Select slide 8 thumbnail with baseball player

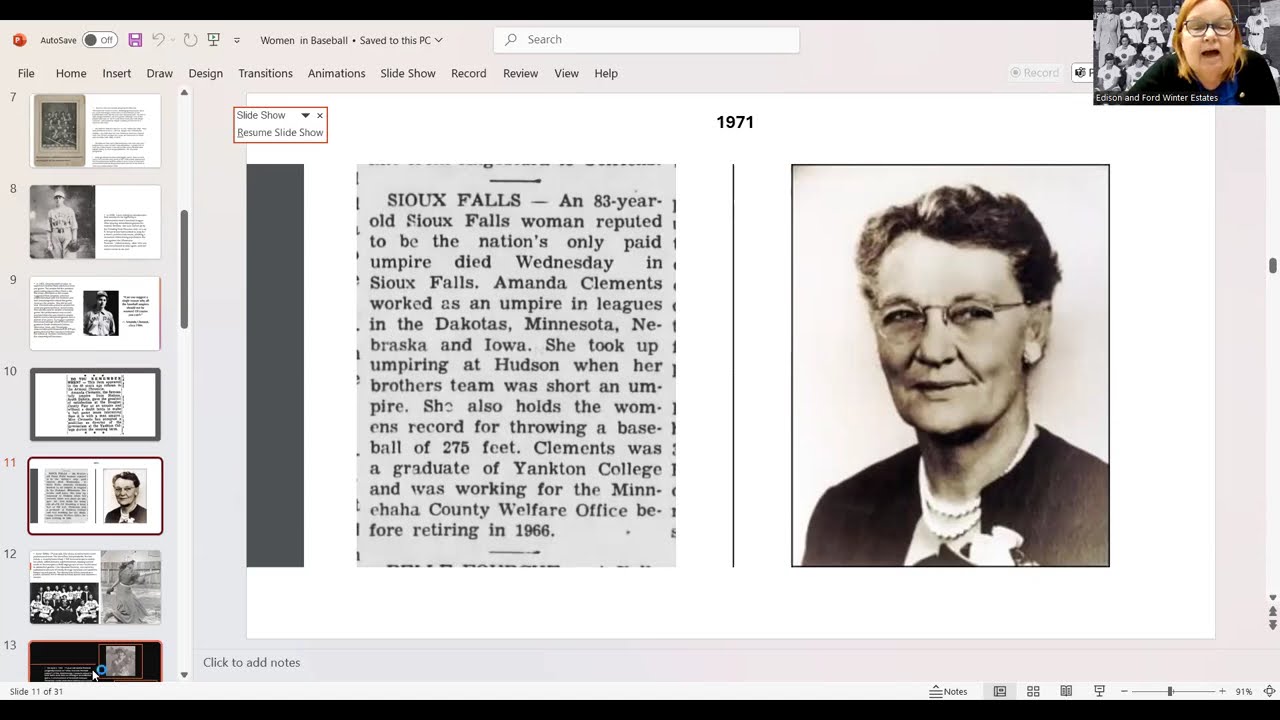tap(95, 222)
